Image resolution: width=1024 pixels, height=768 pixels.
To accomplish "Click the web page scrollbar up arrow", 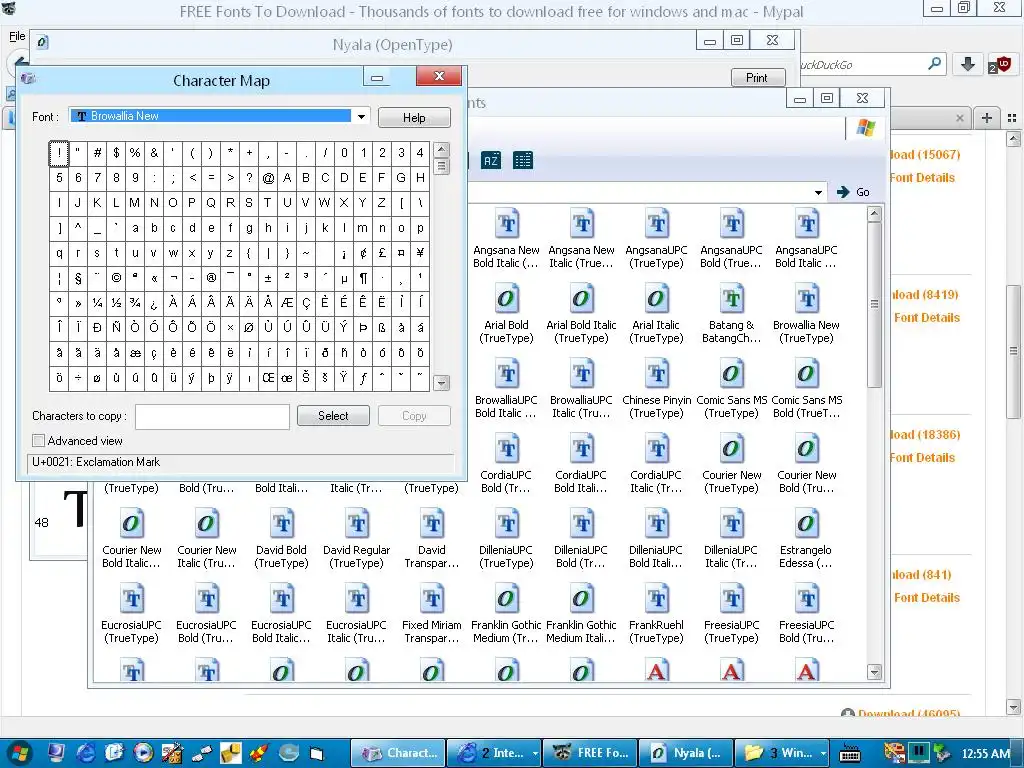I will 1013,138.
